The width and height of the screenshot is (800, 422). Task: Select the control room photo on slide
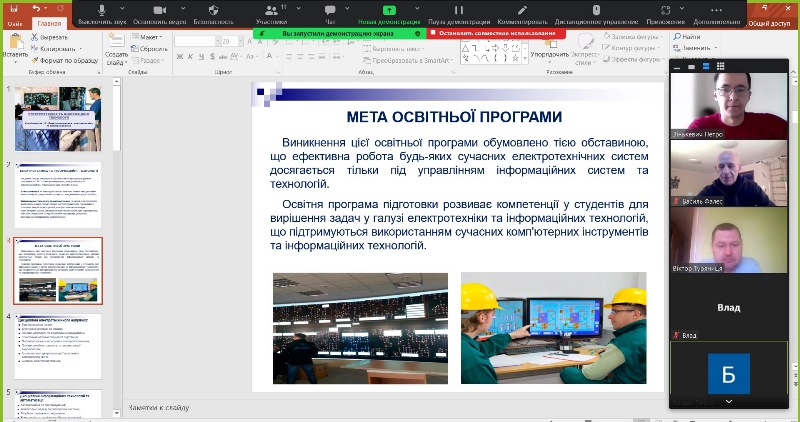click(360, 328)
